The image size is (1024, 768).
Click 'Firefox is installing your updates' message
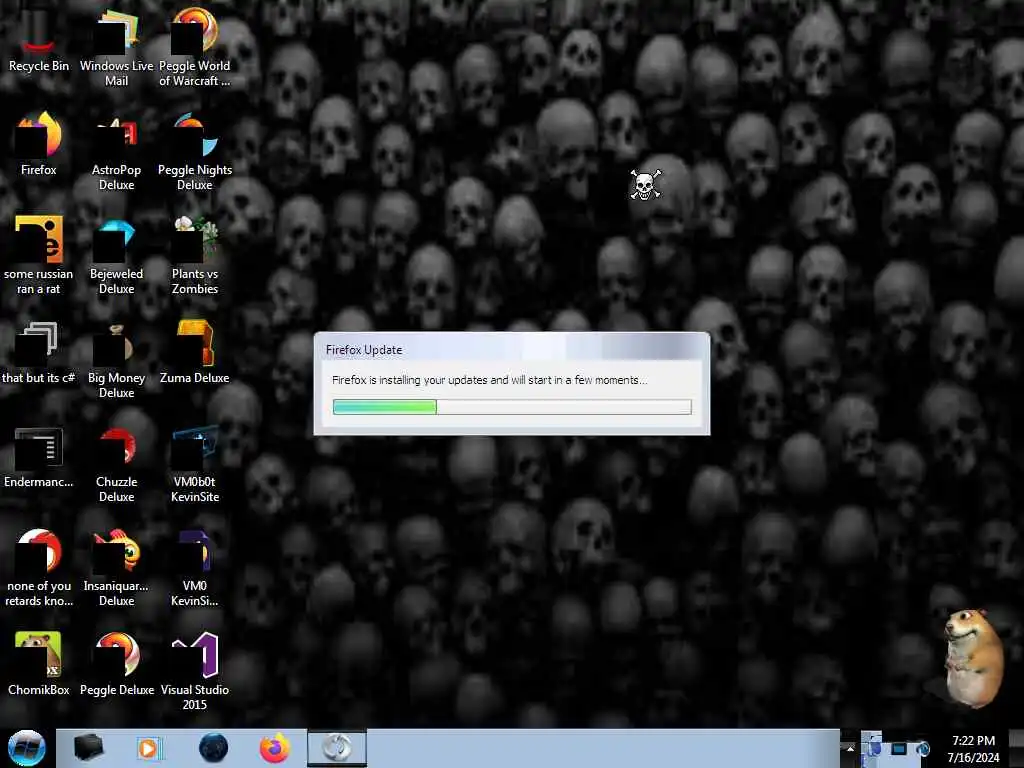(490, 380)
